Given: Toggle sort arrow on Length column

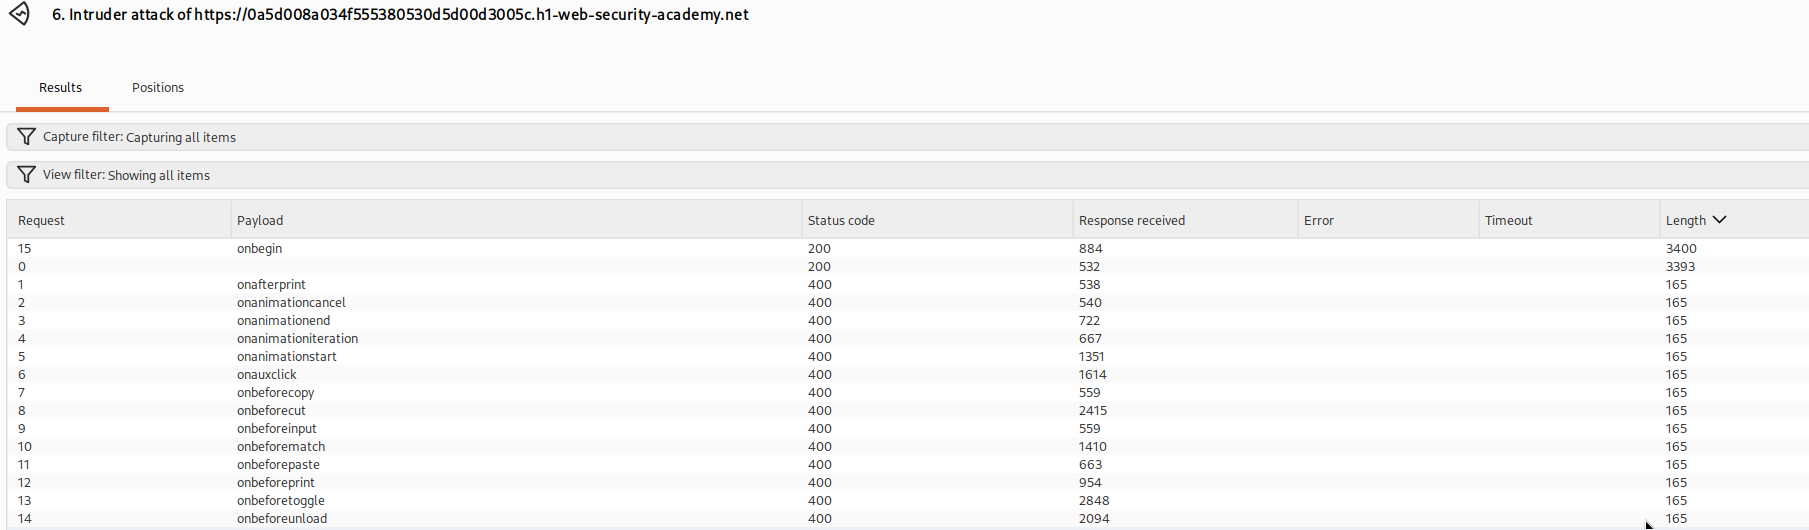Looking at the screenshot, I should [1720, 220].
